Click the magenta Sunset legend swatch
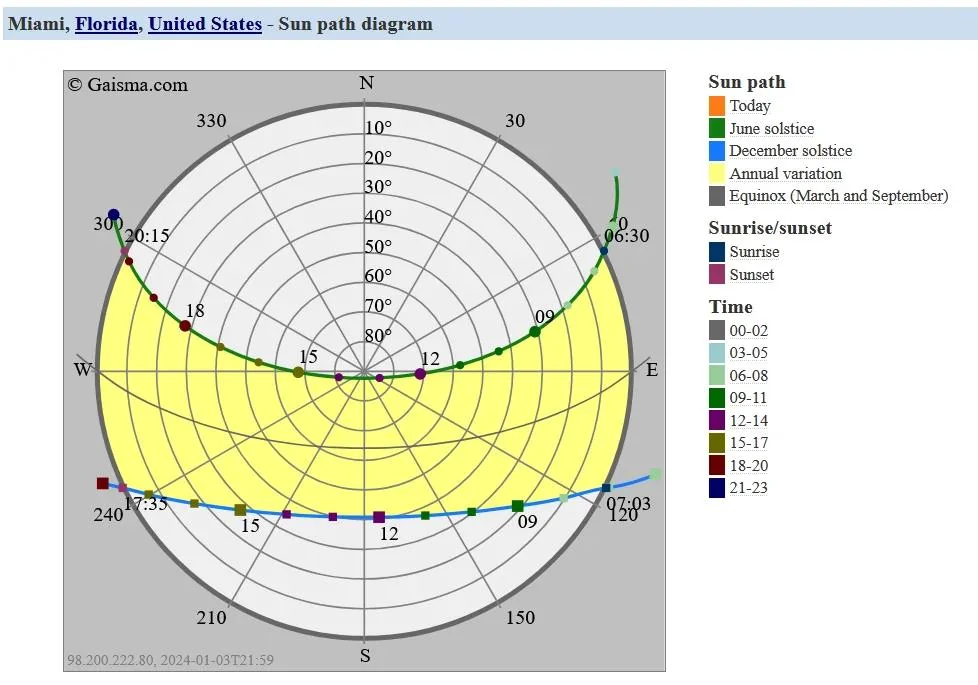Screen dimensions: 978x685 coord(717,274)
